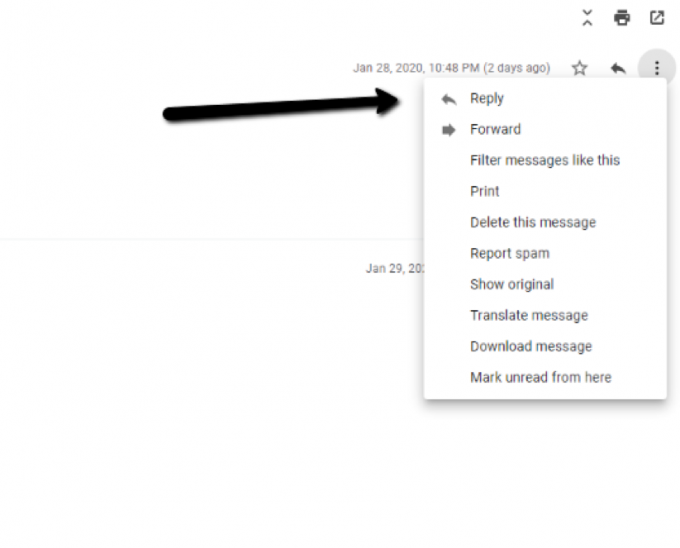Choose Reply from the message menu
Image resolution: width=680 pixels, height=548 pixels.
(545, 98)
